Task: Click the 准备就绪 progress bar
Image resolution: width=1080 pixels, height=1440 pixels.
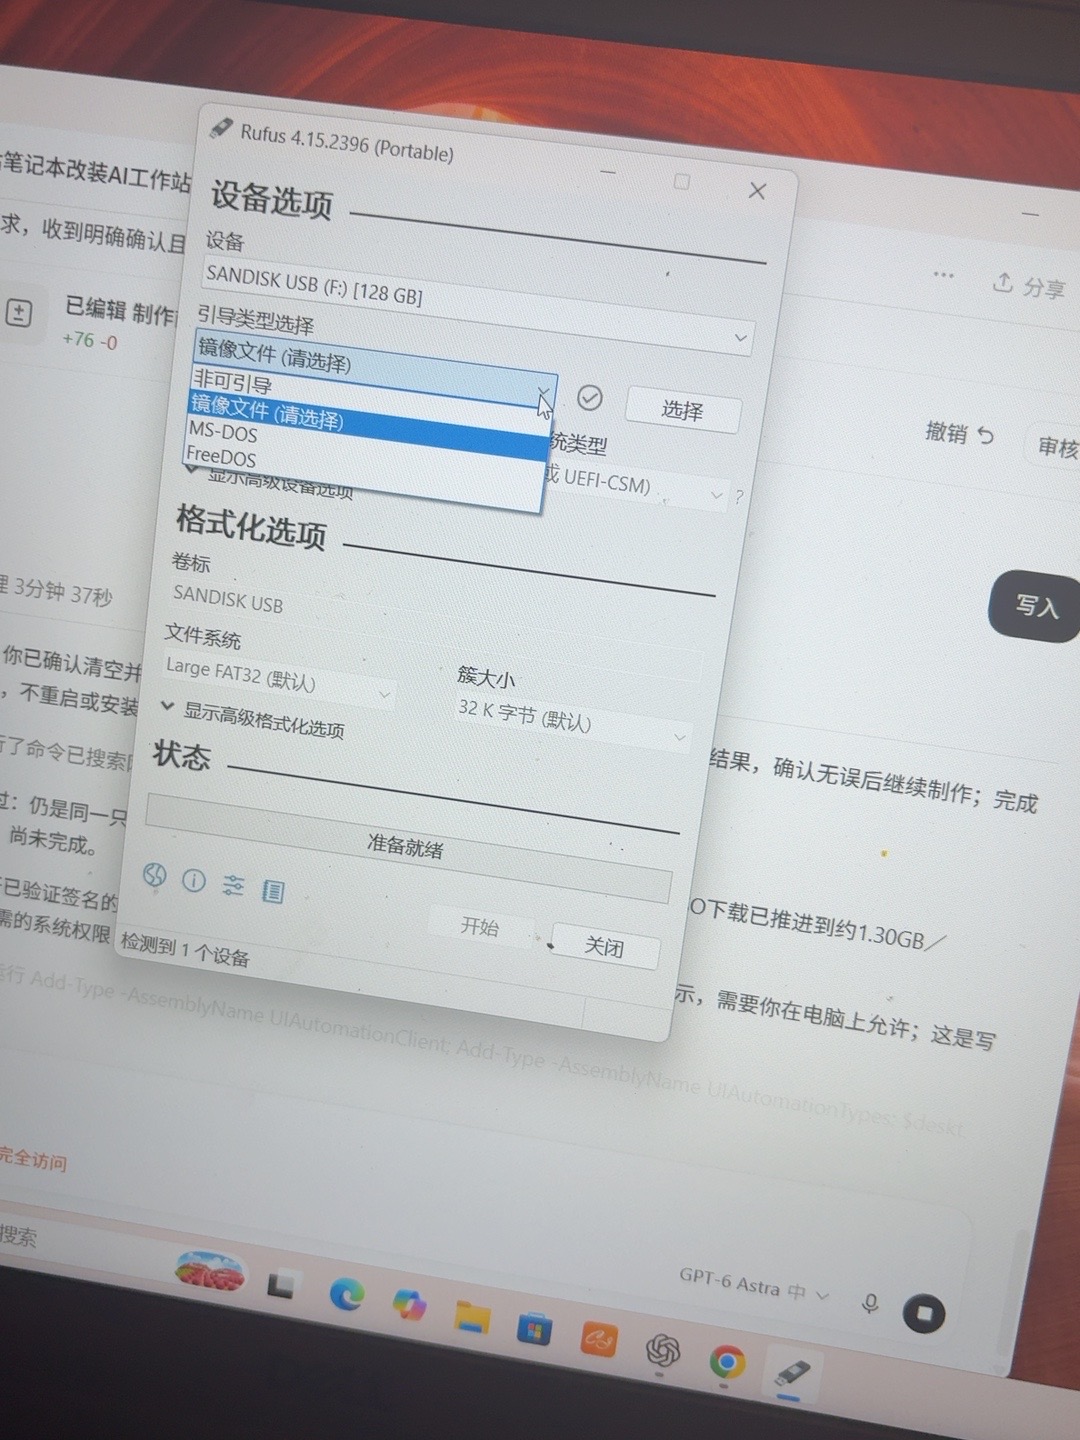Action: (x=409, y=848)
